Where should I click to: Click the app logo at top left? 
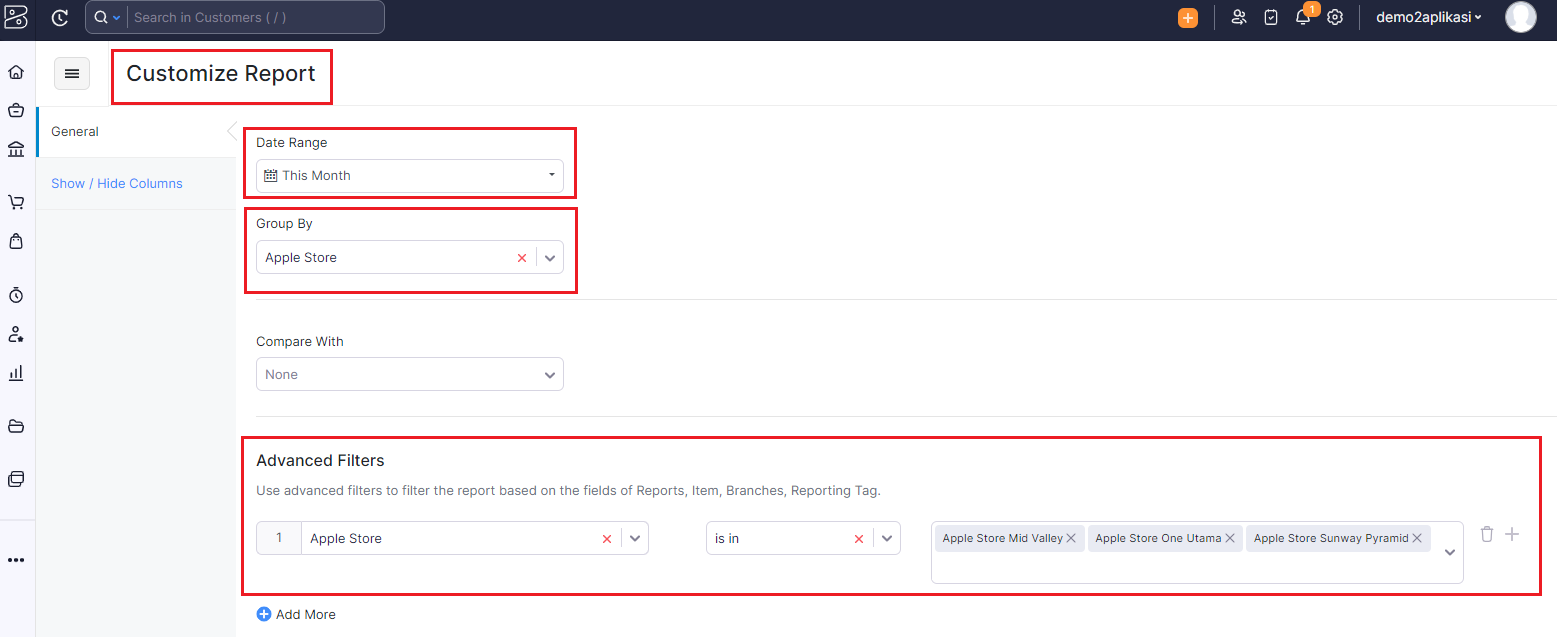[16, 17]
